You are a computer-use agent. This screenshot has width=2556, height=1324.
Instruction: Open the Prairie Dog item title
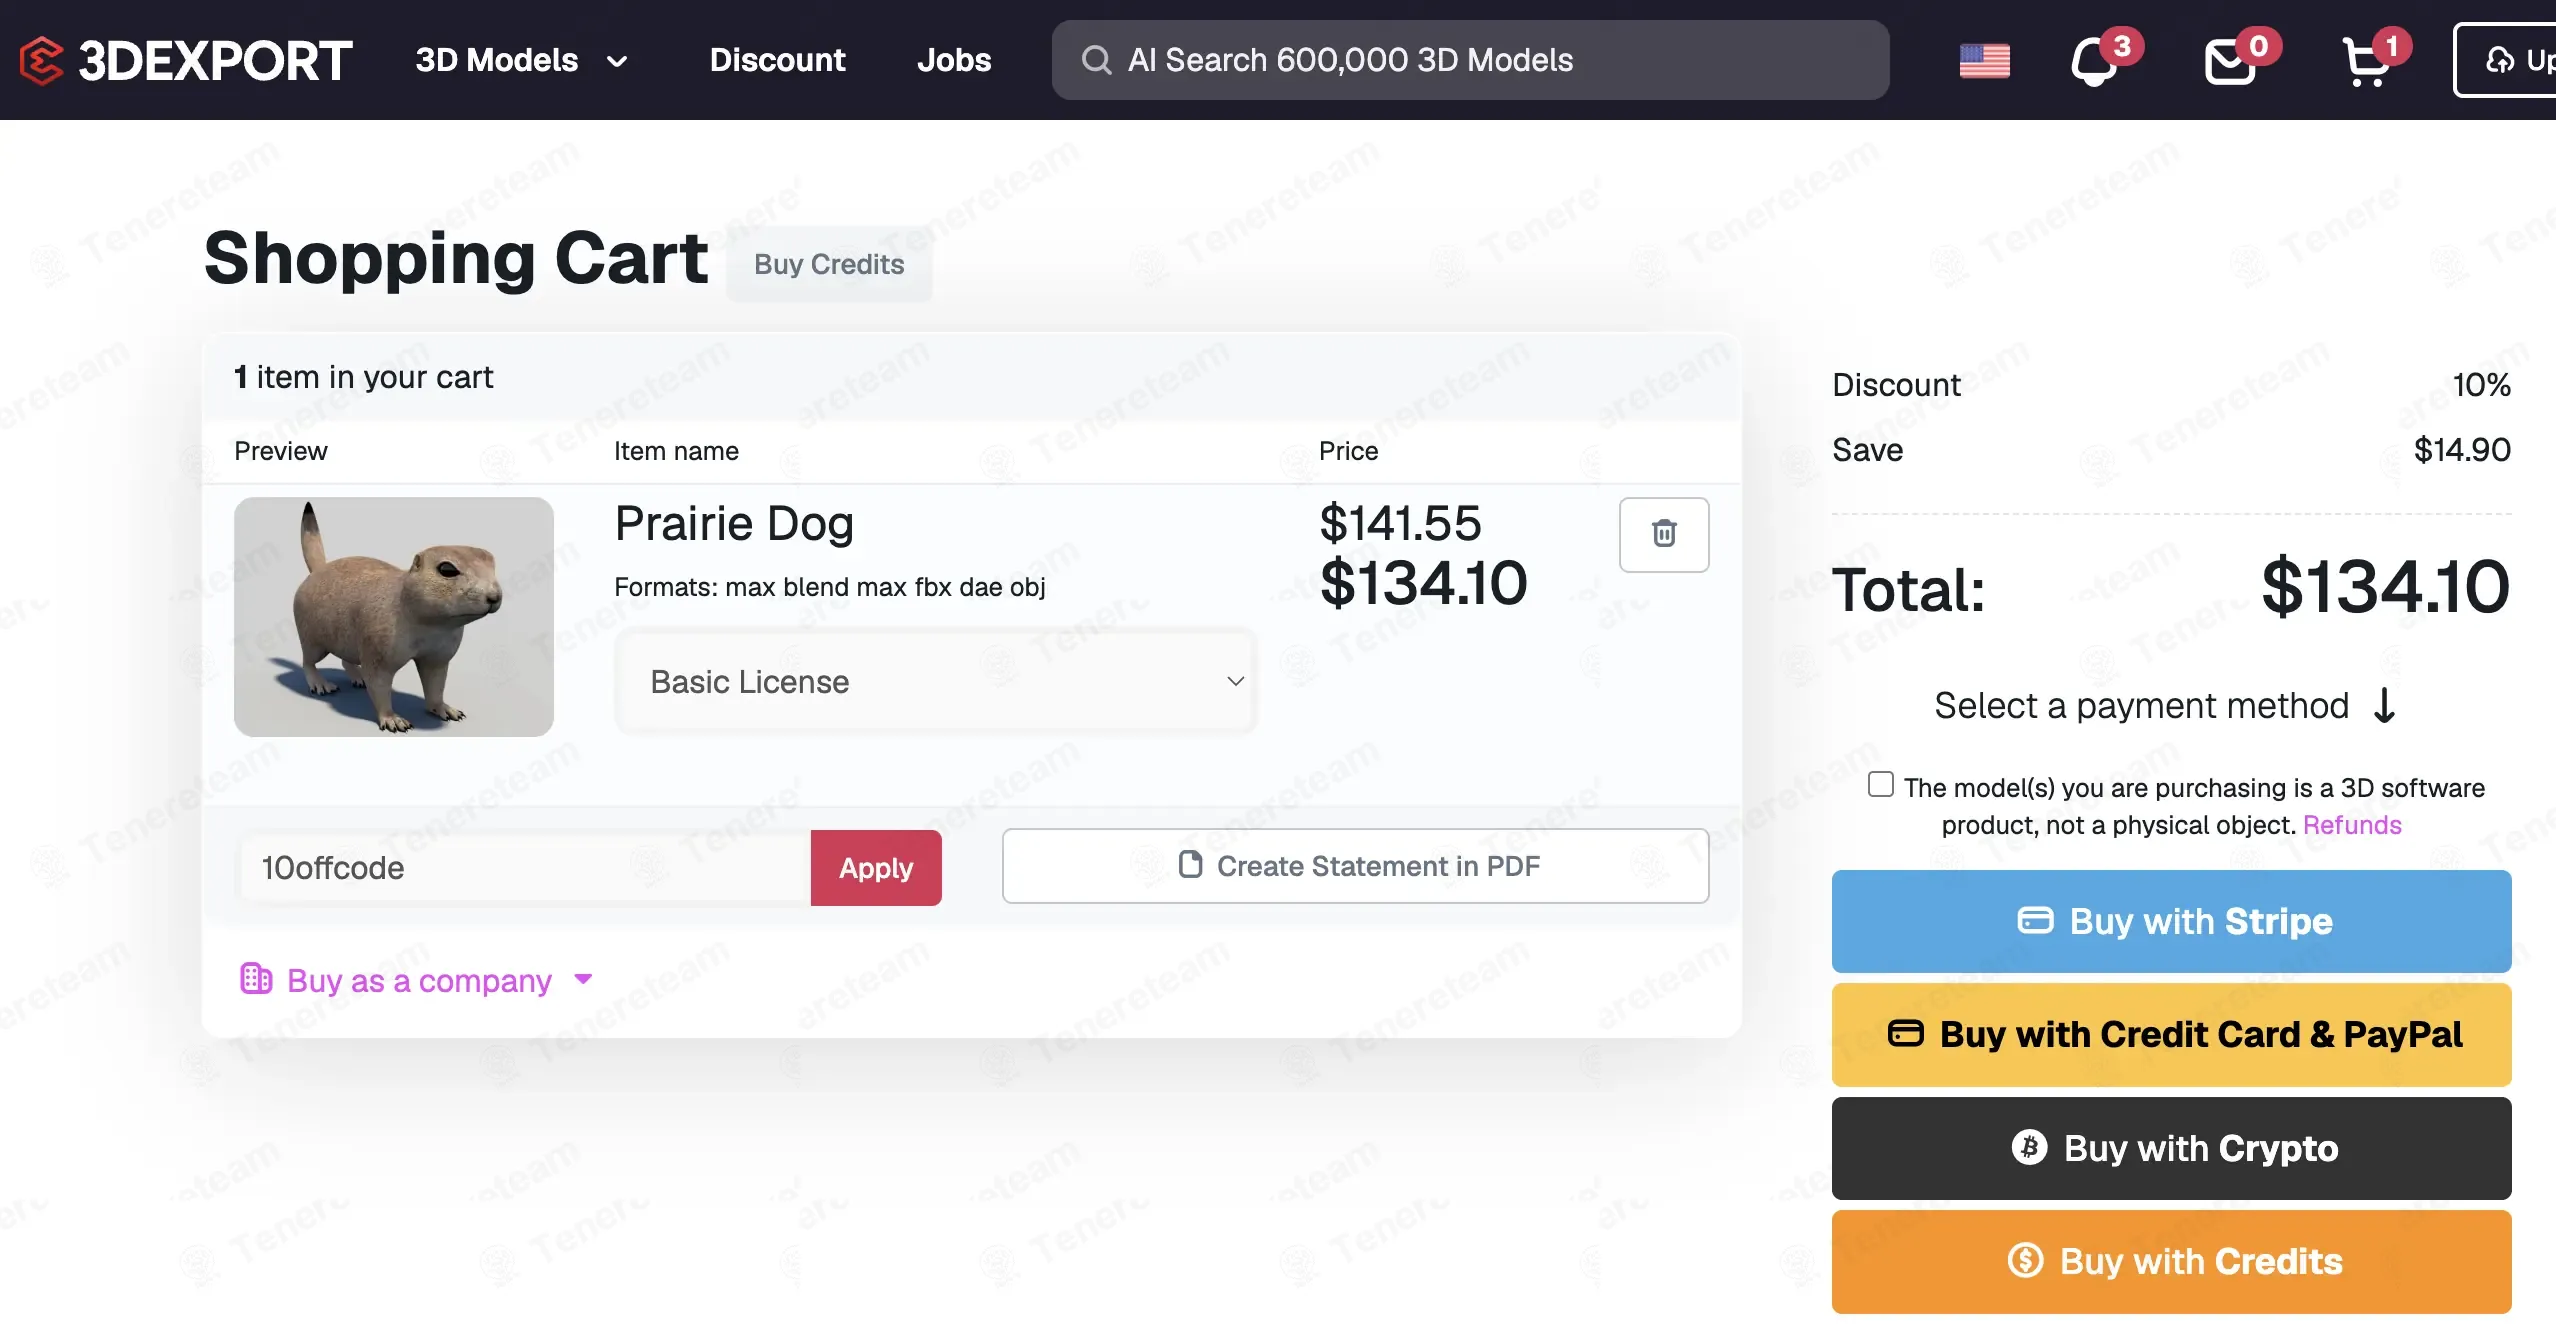pos(734,523)
